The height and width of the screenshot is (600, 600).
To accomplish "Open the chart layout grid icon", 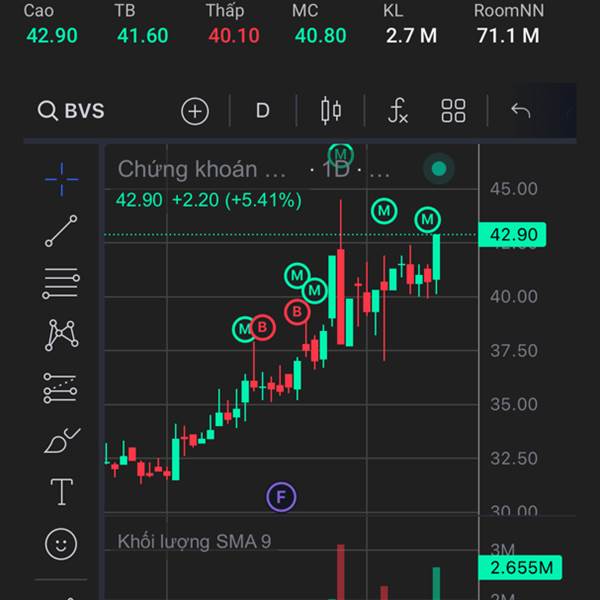I will coord(453,111).
